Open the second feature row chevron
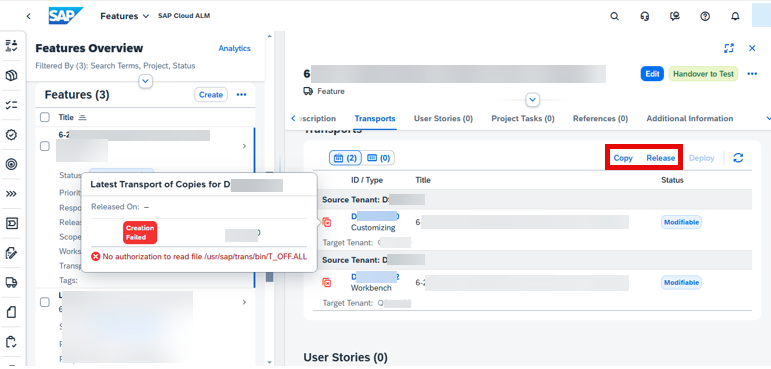 pyautogui.click(x=244, y=302)
